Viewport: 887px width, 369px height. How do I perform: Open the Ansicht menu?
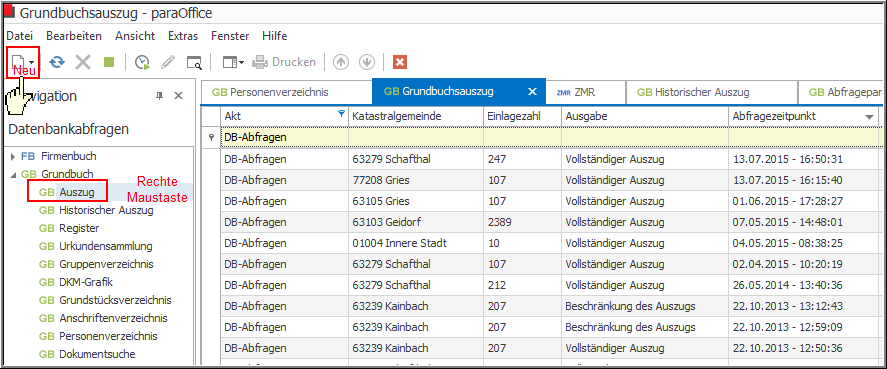135,36
